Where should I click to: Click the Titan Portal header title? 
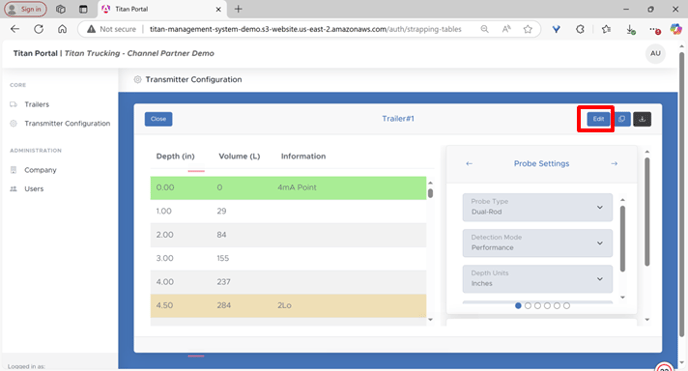coord(35,53)
